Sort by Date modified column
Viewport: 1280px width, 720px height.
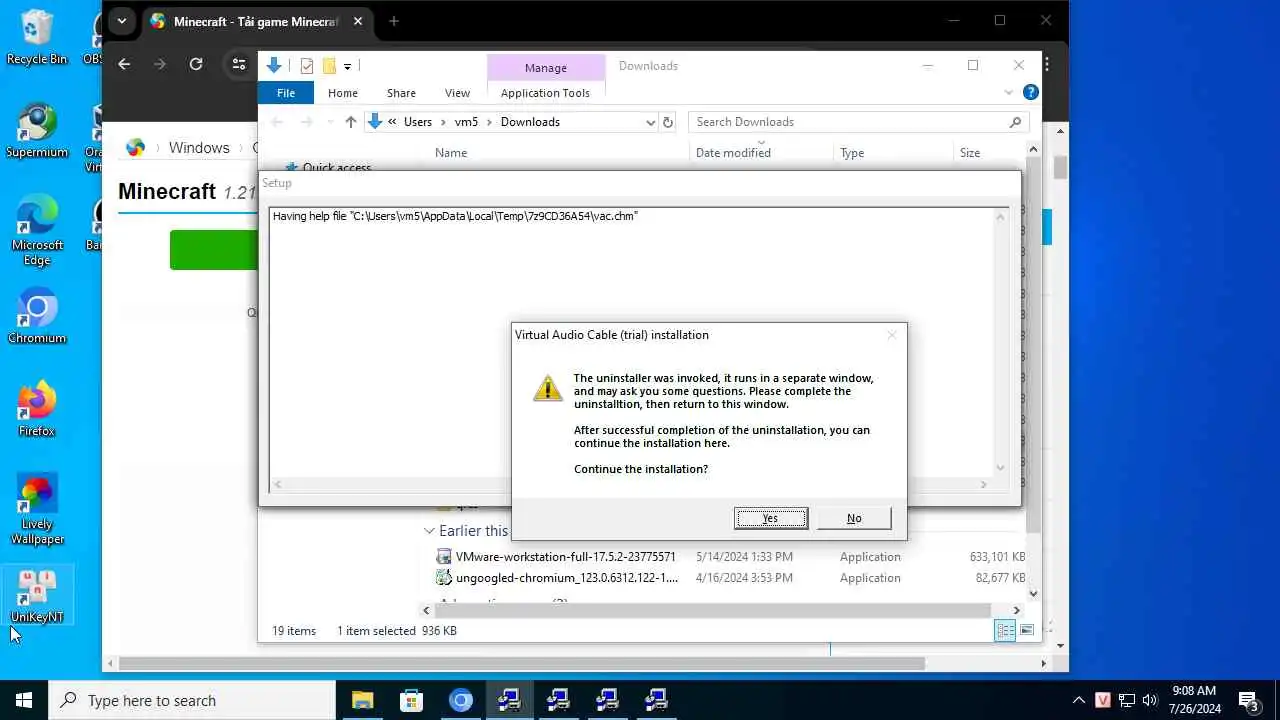(733, 153)
